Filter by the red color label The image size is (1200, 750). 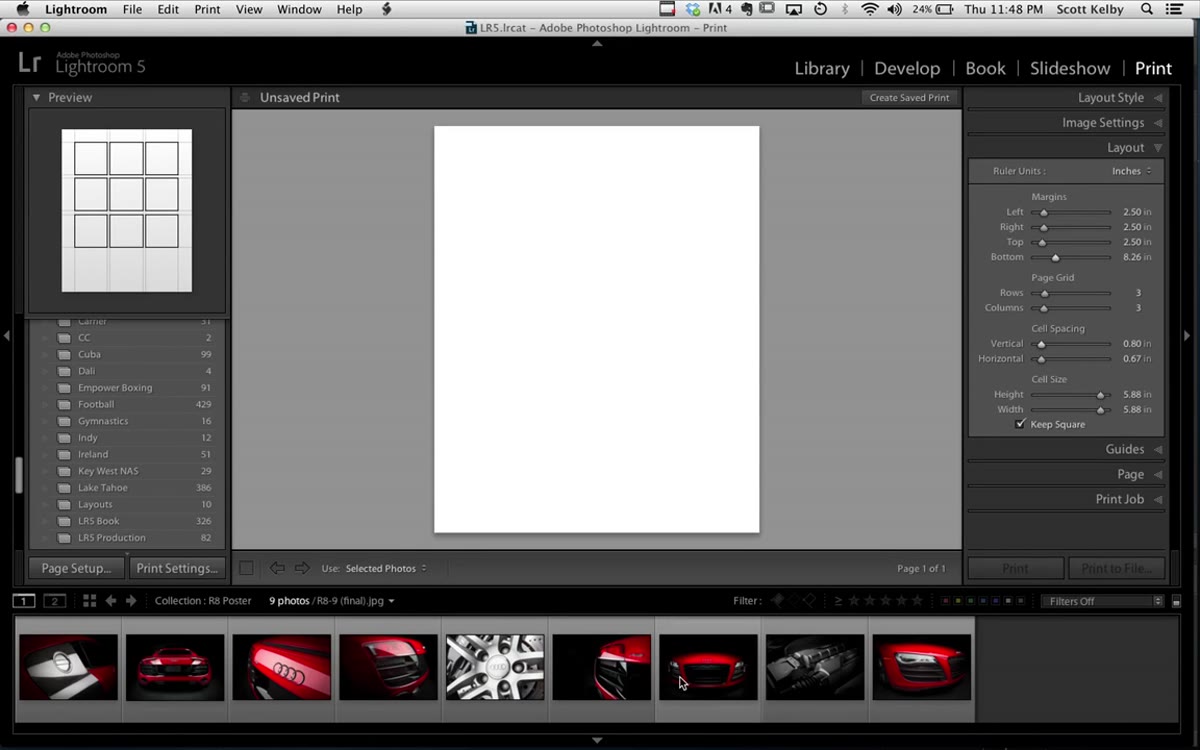[x=946, y=601]
